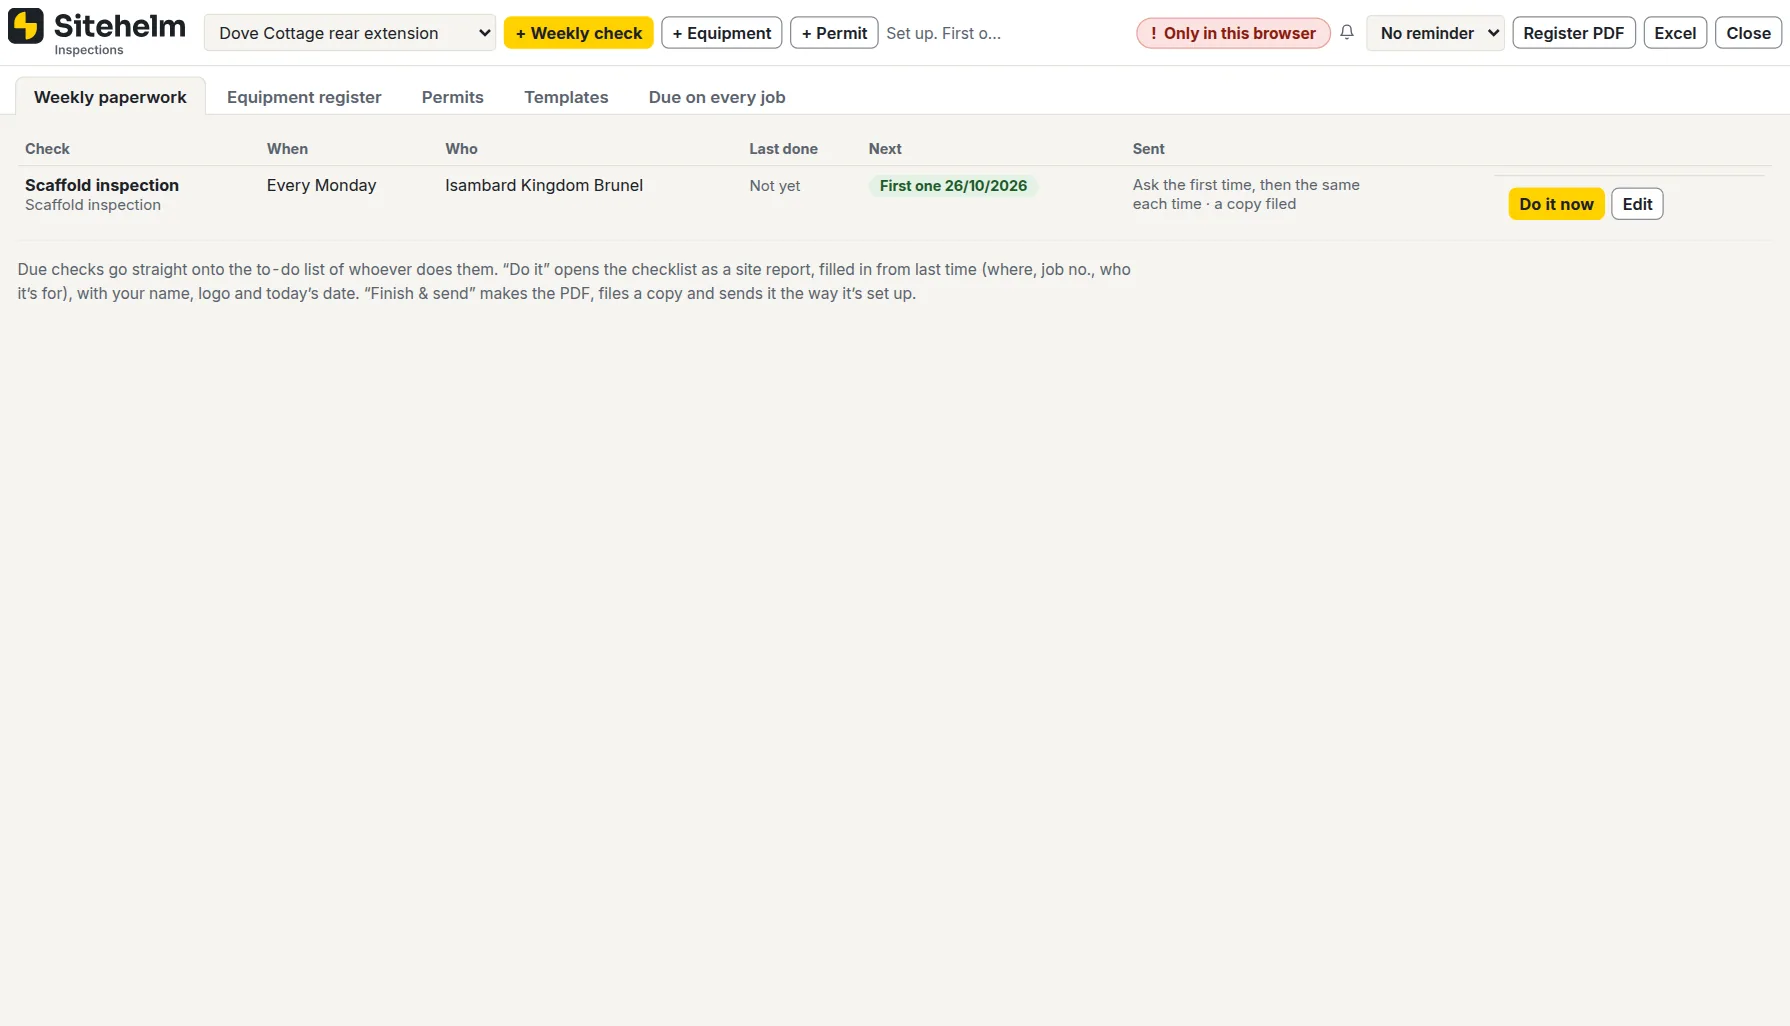Go to the Templates tab
The height and width of the screenshot is (1026, 1790).
(566, 97)
